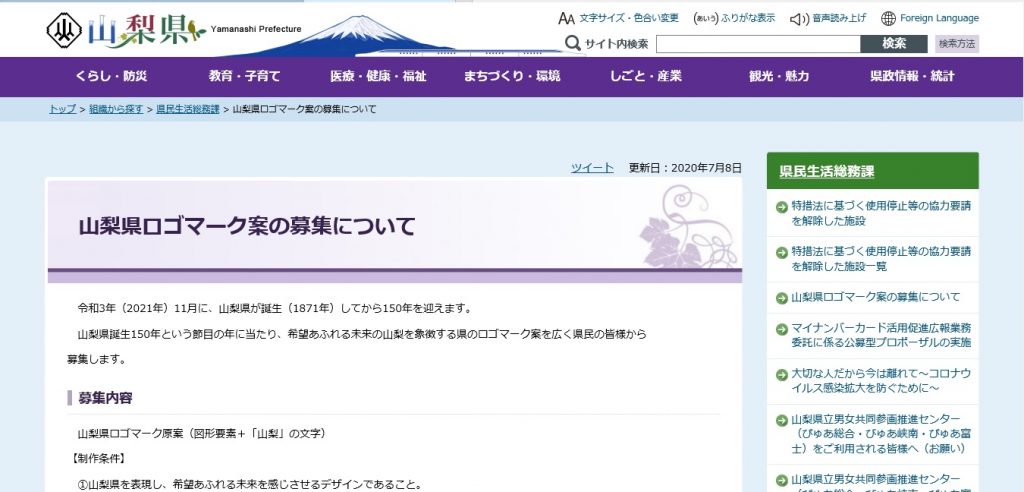This screenshot has width=1024, height=492.
Task: Click green arrow icon beside 山梨県ロゴマーク案の募集について
Action: pos(781,298)
